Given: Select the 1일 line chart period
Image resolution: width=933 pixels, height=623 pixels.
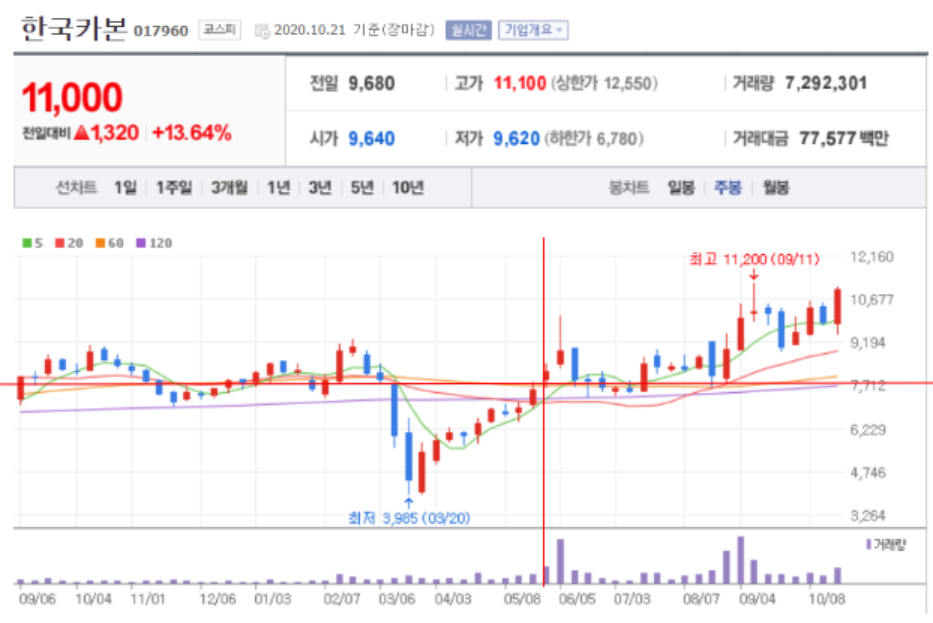Looking at the screenshot, I should tap(125, 188).
